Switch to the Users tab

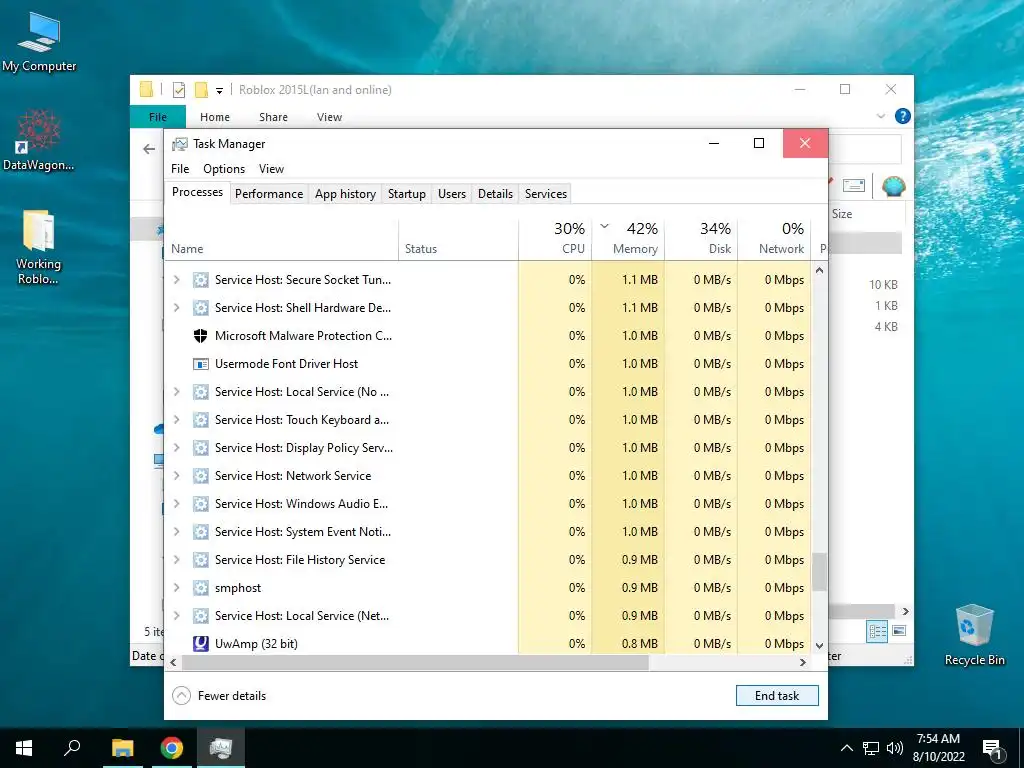(x=452, y=194)
